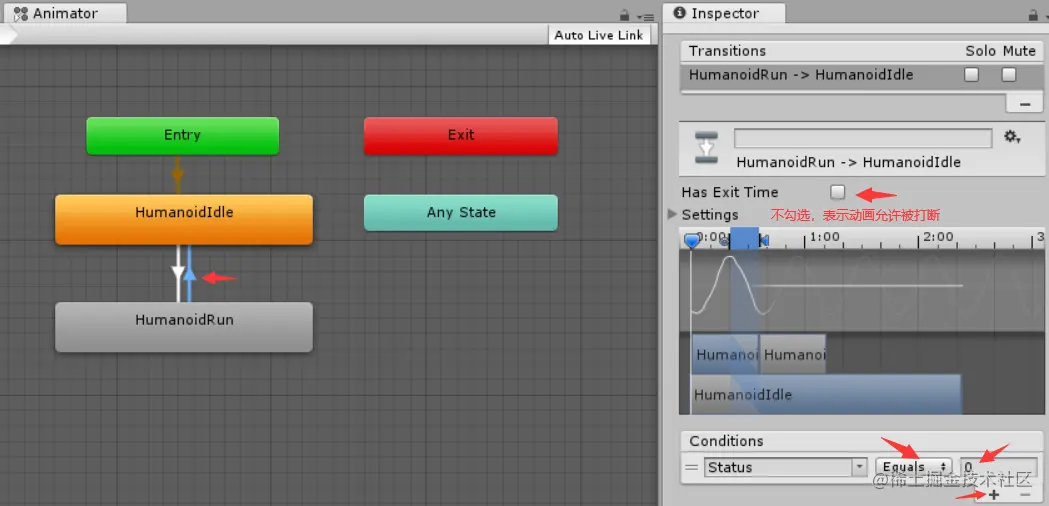The height and width of the screenshot is (506, 1049).
Task: Click the Conditions section header
Action: 861,441
